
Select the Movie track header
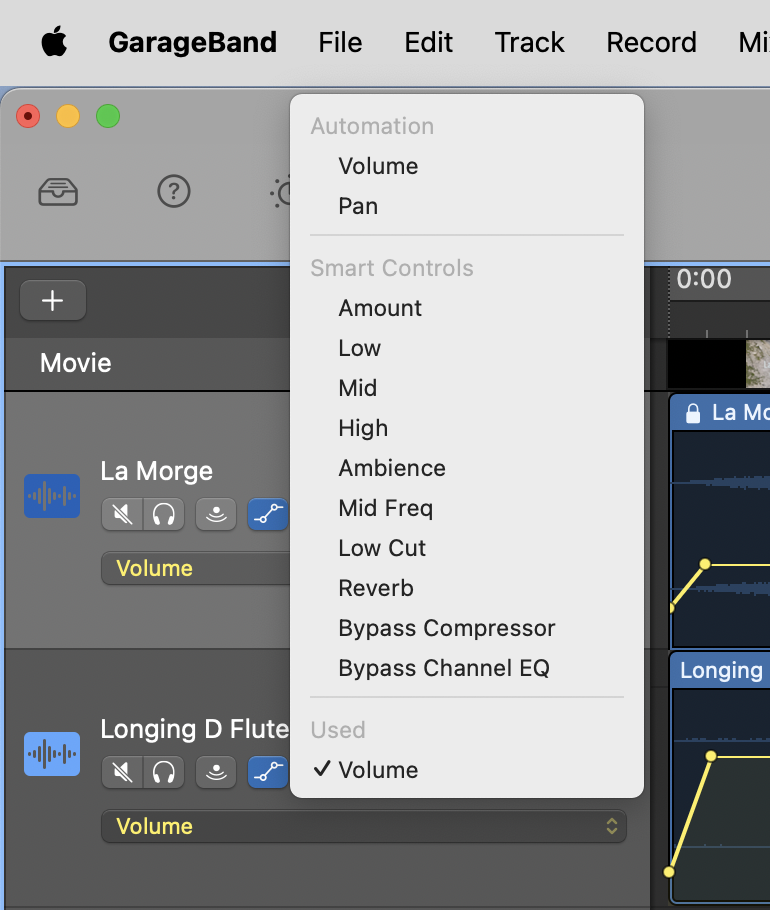click(147, 363)
